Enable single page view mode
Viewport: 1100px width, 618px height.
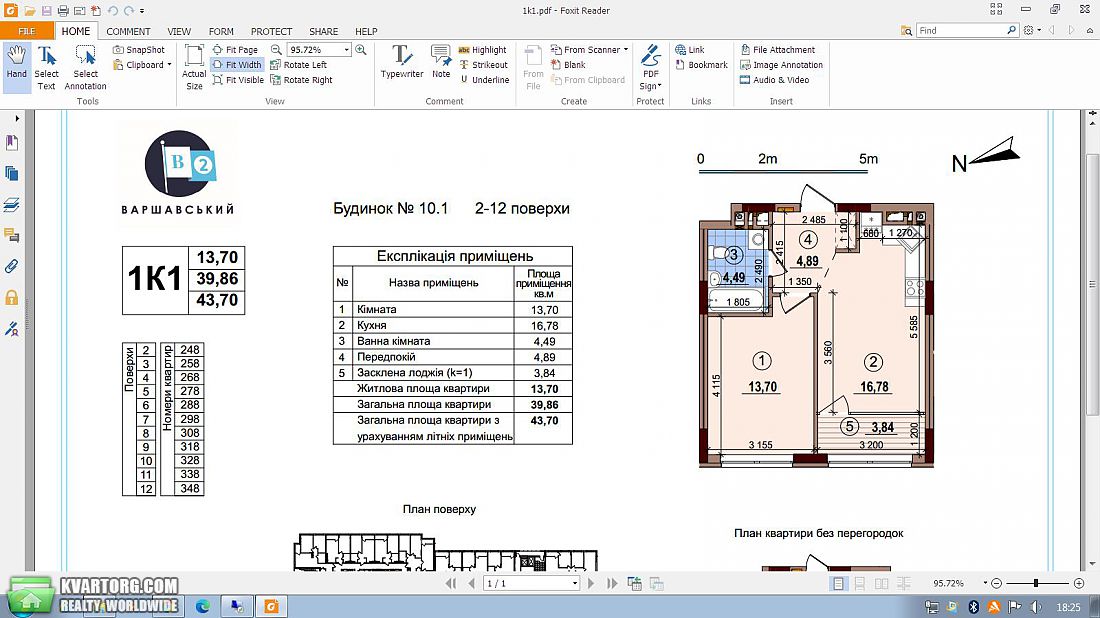838,584
